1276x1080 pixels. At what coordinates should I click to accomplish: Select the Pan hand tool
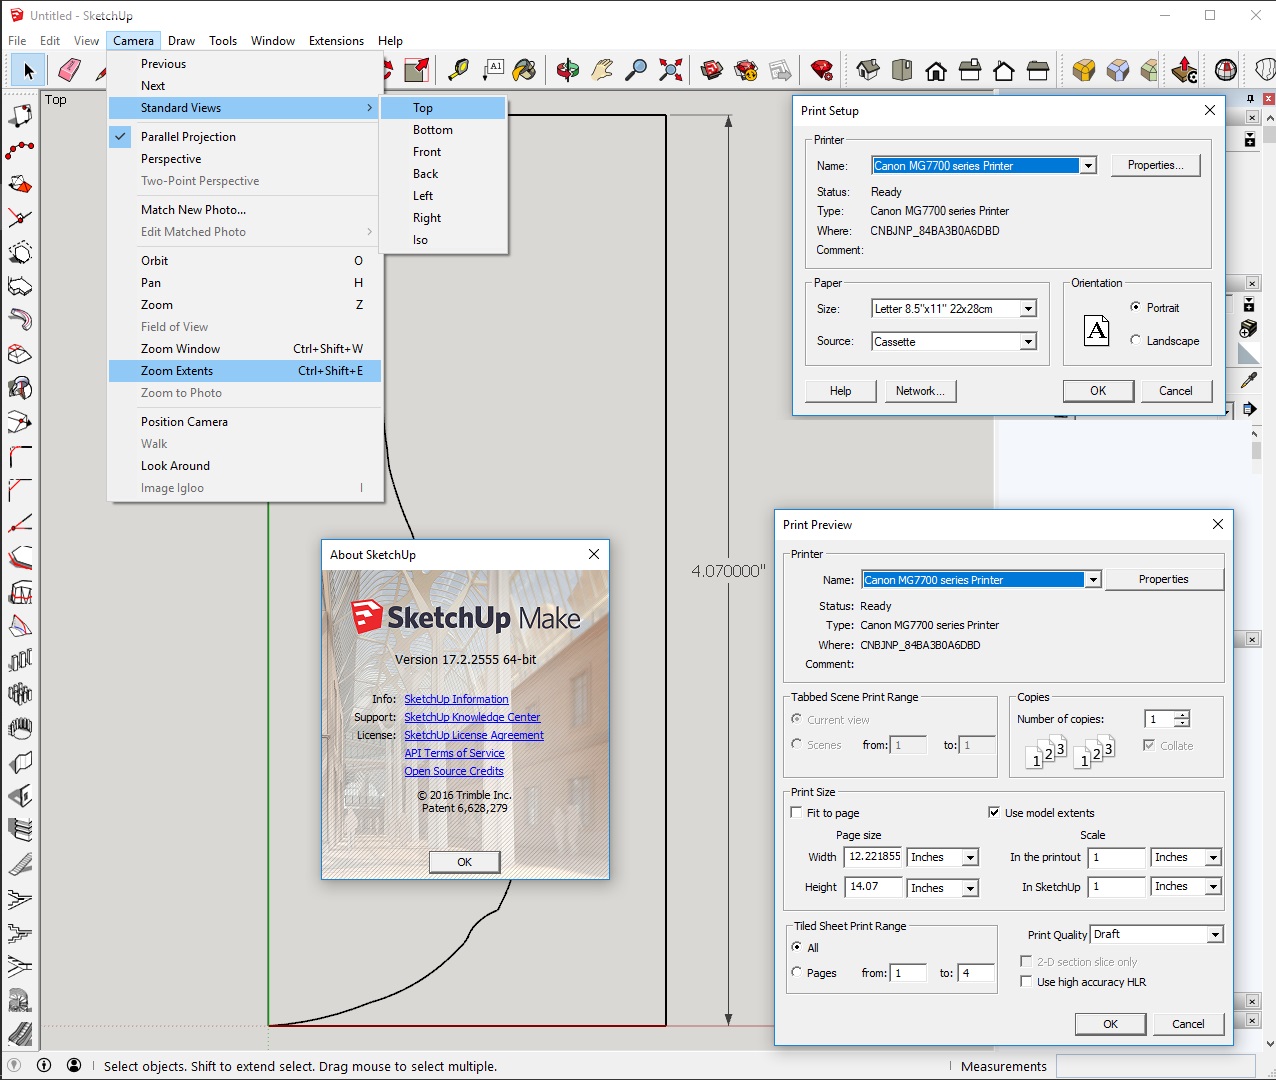pos(602,70)
